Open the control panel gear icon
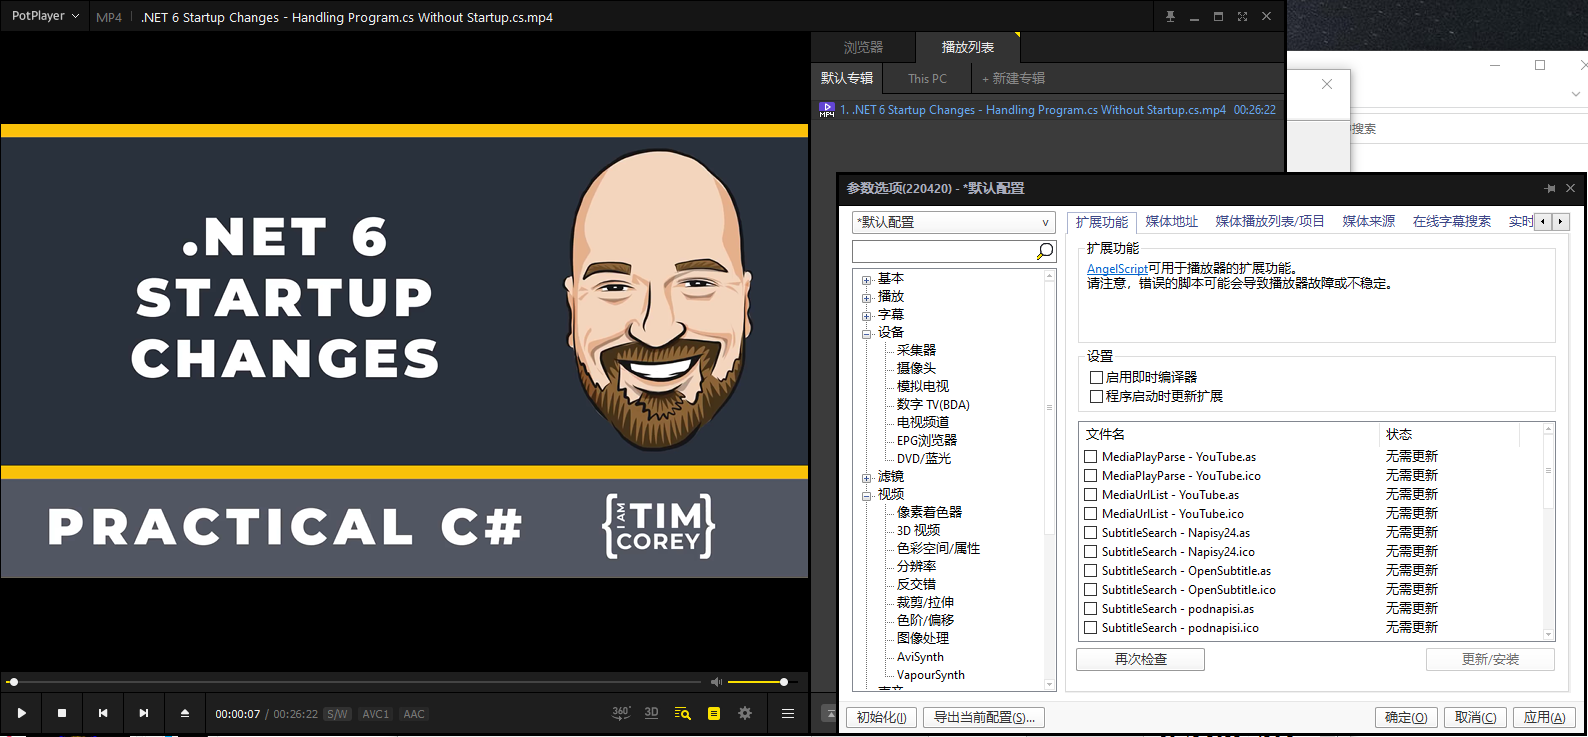This screenshot has height=737, width=1588. [745, 713]
